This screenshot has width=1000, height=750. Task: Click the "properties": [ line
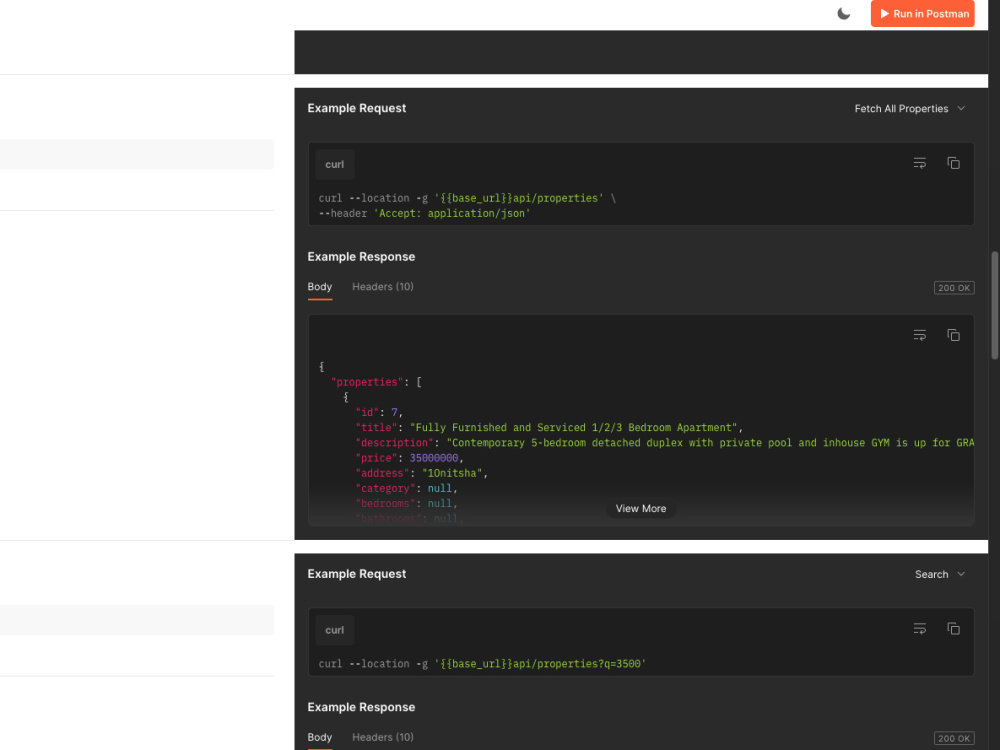point(376,382)
